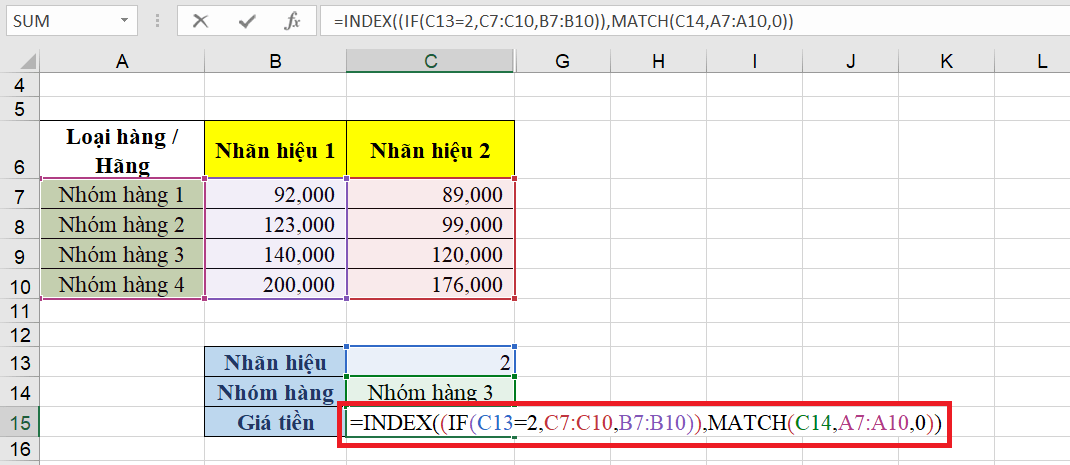Viewport: 1070px width, 465px height.
Task: Select column B header
Action: coord(275,62)
